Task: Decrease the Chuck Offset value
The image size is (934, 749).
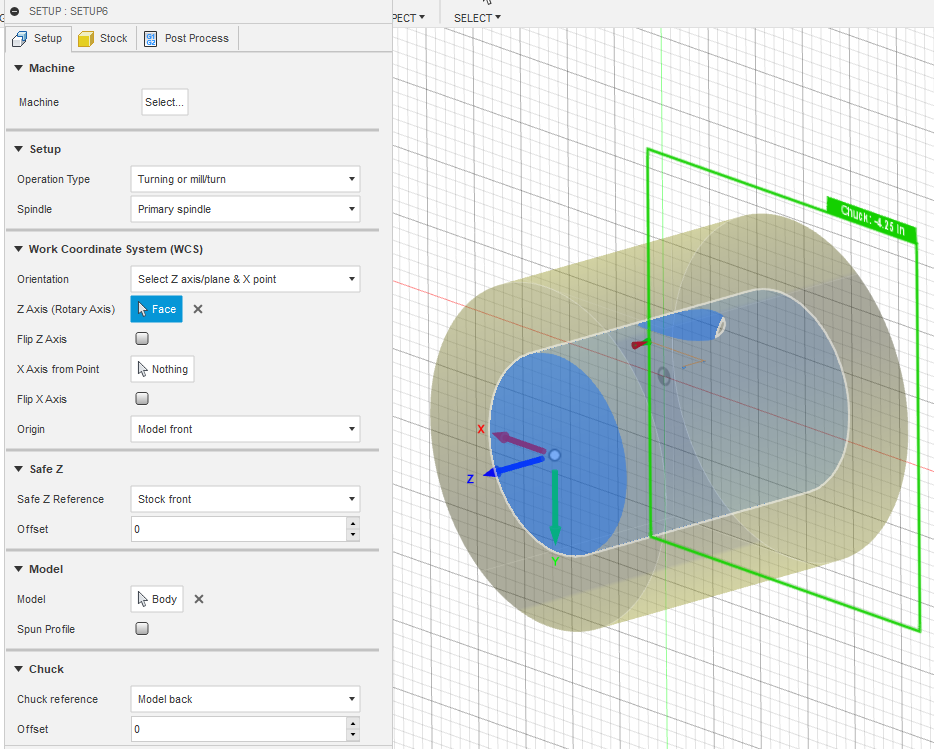Action: (x=353, y=735)
